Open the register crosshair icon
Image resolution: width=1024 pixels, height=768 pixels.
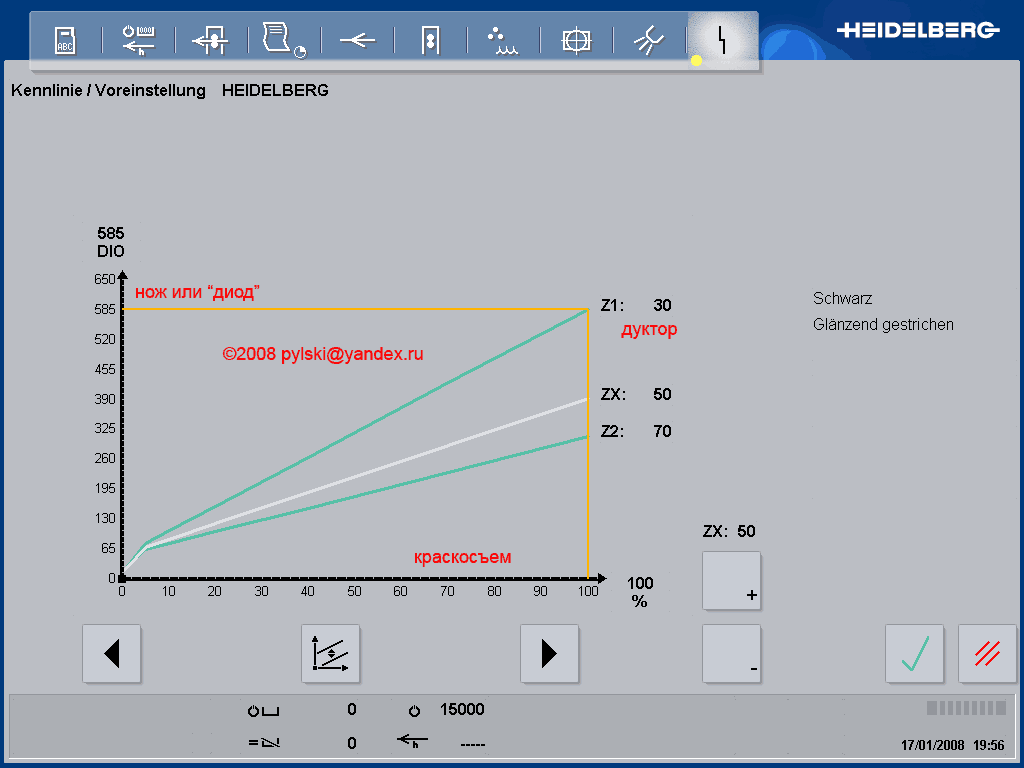tap(576, 40)
